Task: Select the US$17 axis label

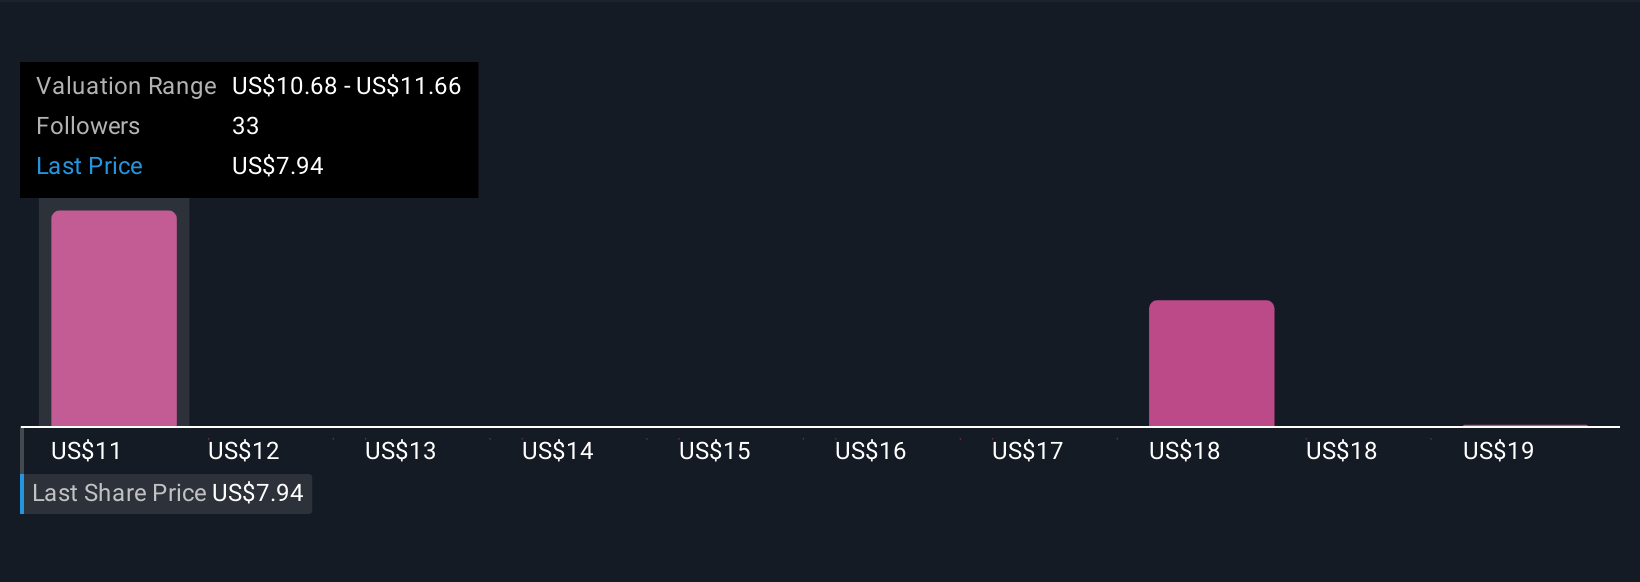Action: [1027, 451]
